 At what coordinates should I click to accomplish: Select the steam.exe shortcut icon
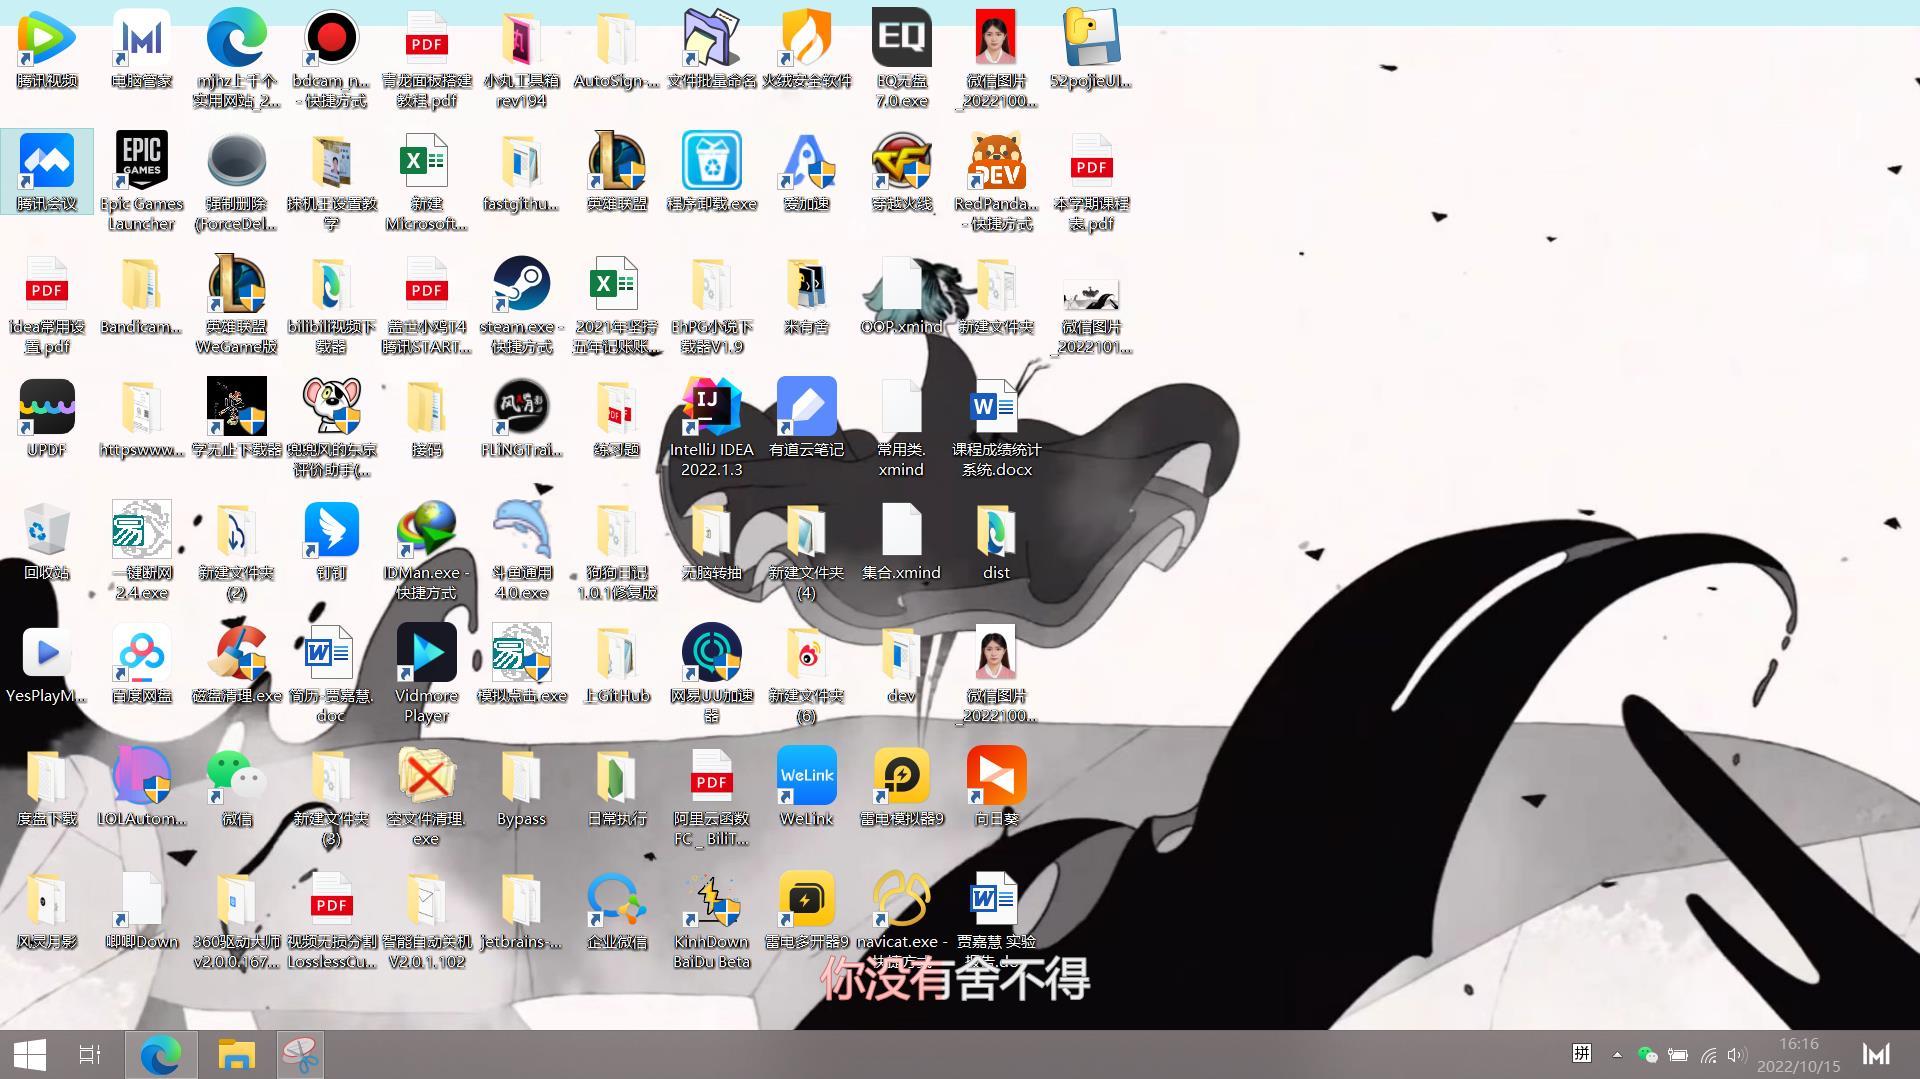[x=521, y=304]
